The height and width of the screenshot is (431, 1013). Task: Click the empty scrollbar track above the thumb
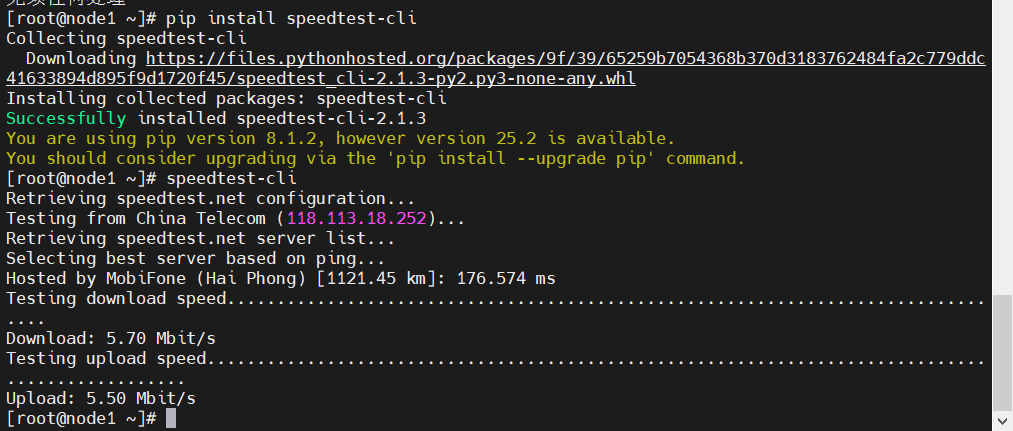1003,150
